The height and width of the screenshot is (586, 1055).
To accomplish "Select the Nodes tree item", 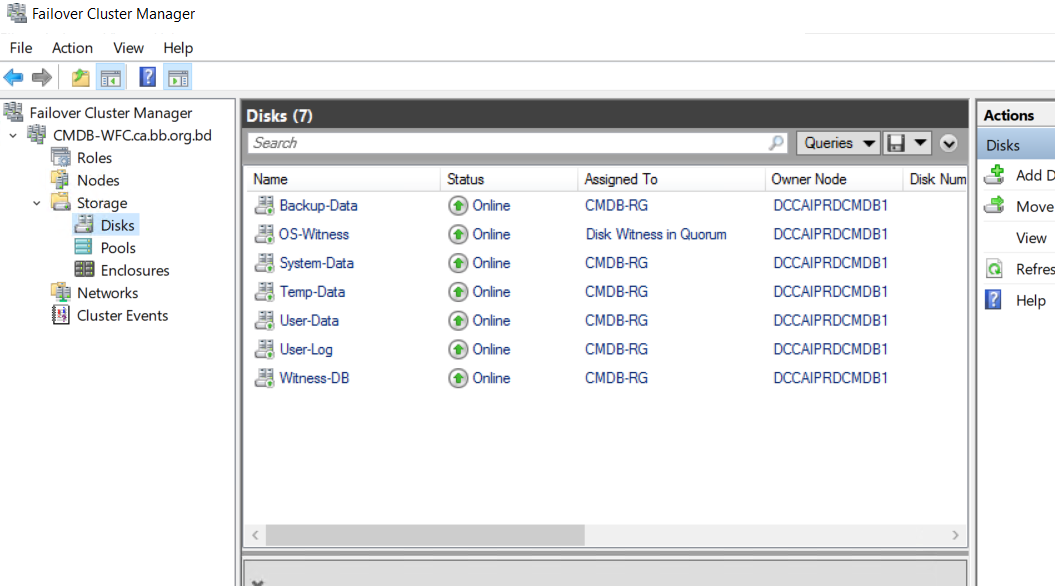I will pyautogui.click(x=98, y=180).
